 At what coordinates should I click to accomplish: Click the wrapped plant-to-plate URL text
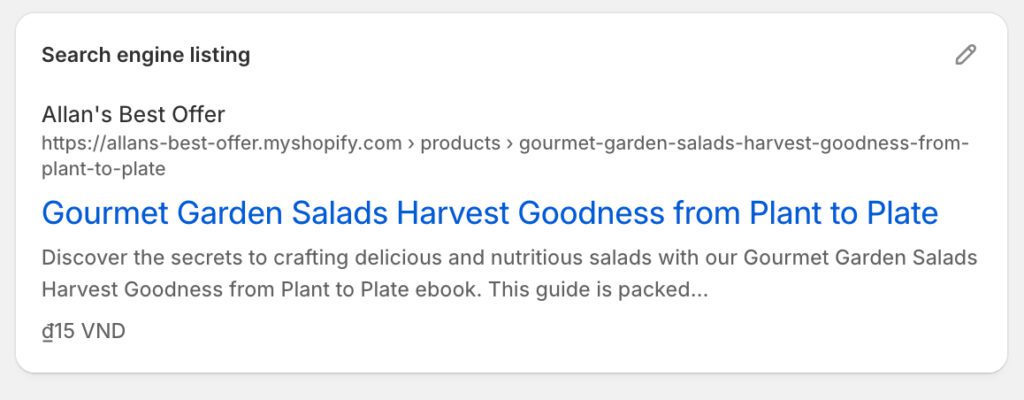(x=103, y=169)
